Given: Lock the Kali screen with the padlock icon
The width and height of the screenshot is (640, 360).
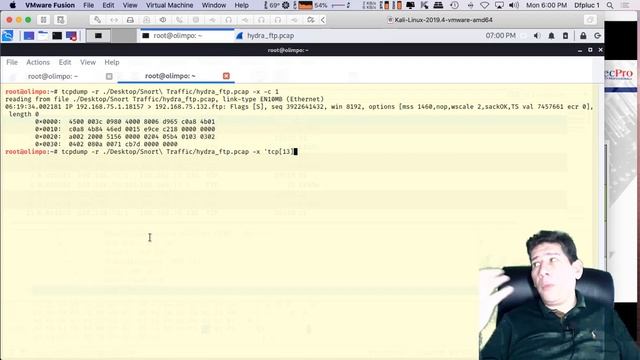Looking at the screenshot, I should coord(583,36).
